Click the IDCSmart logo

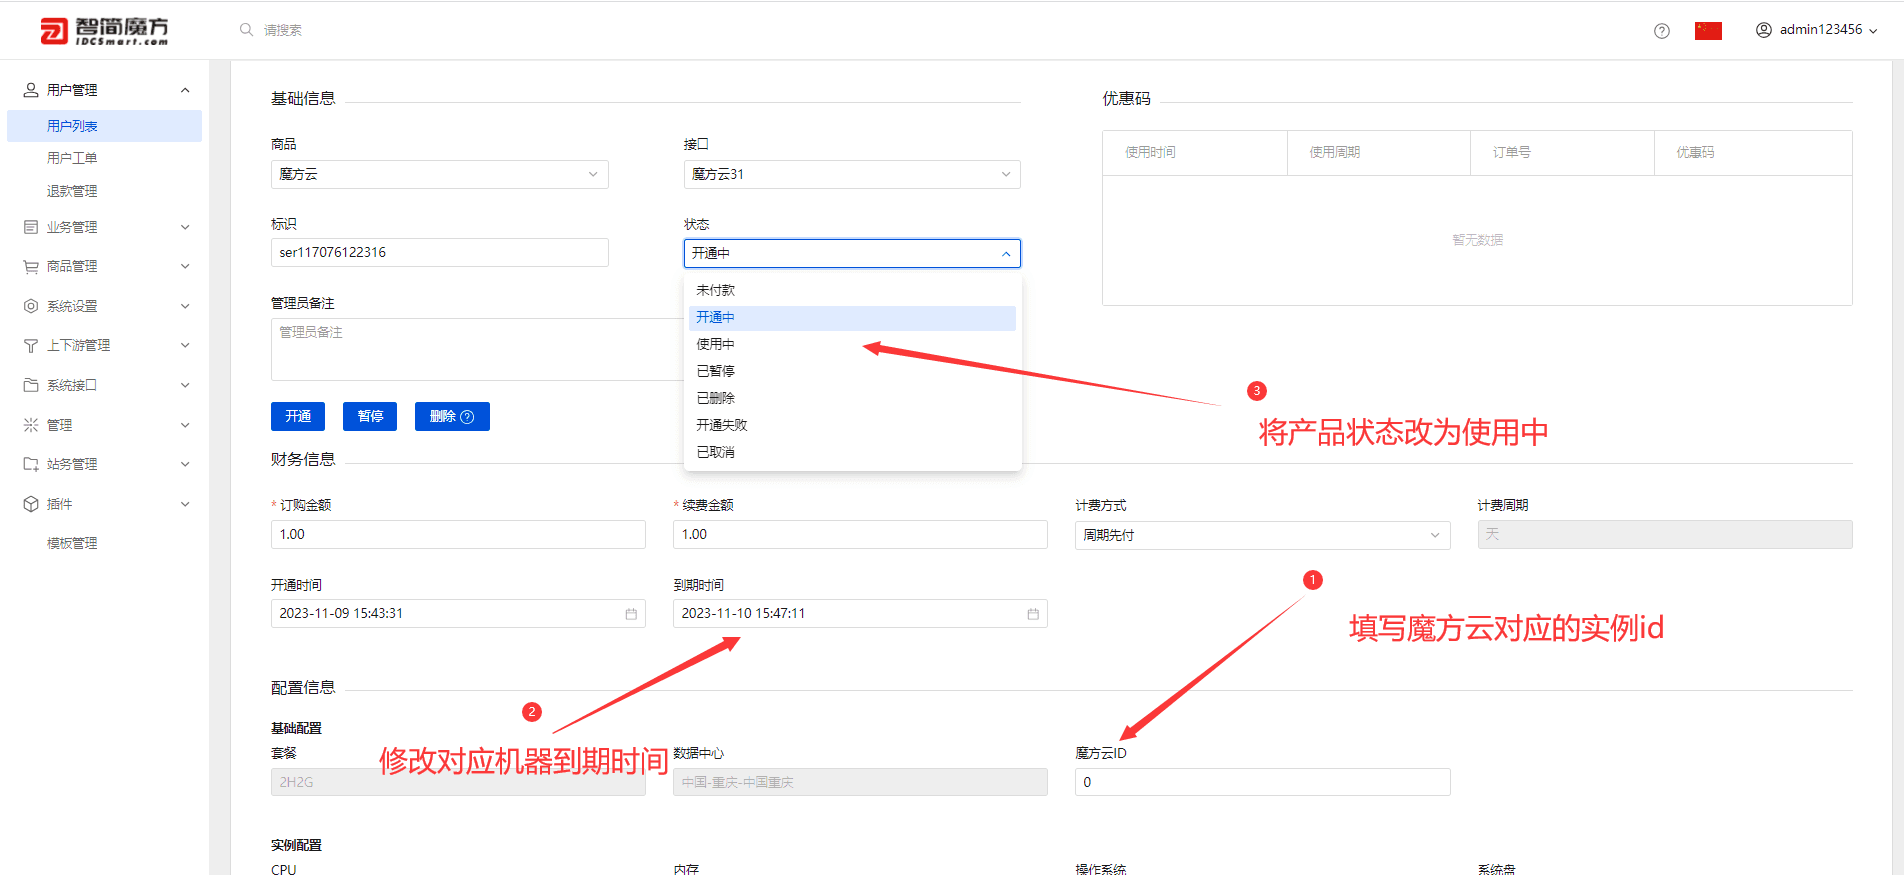(x=104, y=31)
